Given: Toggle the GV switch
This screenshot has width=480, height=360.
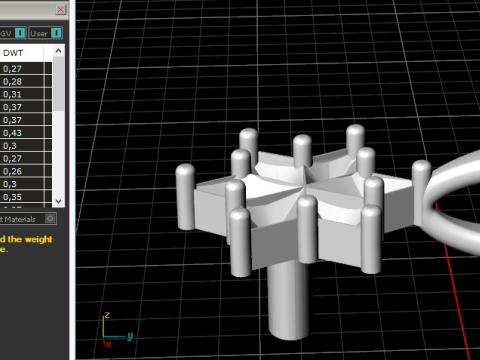Looking at the screenshot, I should click(20, 33).
